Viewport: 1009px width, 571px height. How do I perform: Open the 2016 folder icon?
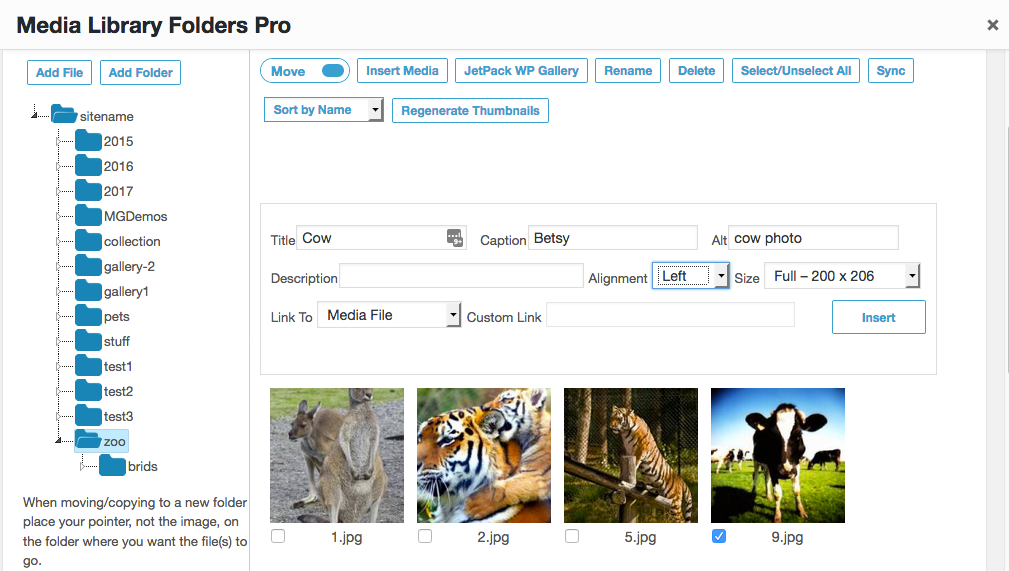(88, 165)
